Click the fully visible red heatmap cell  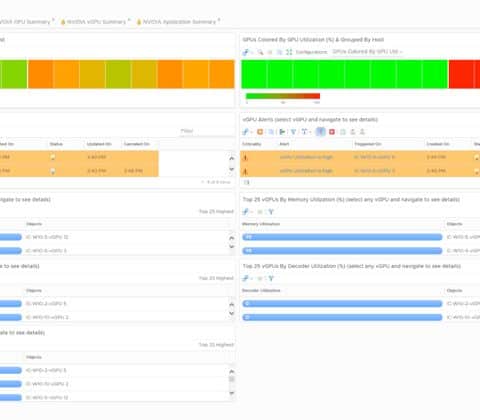[x=461, y=74]
